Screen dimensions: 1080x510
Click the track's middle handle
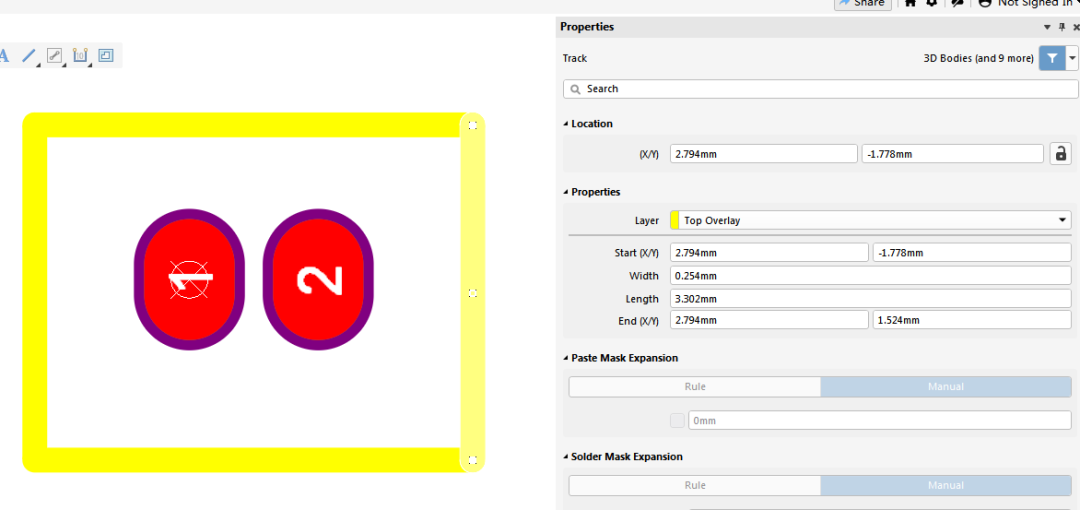(x=472, y=293)
